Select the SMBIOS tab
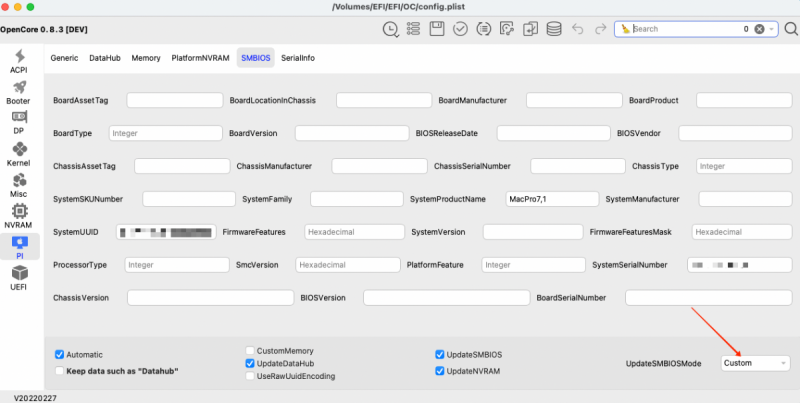This screenshot has width=800, height=403. coord(256,58)
